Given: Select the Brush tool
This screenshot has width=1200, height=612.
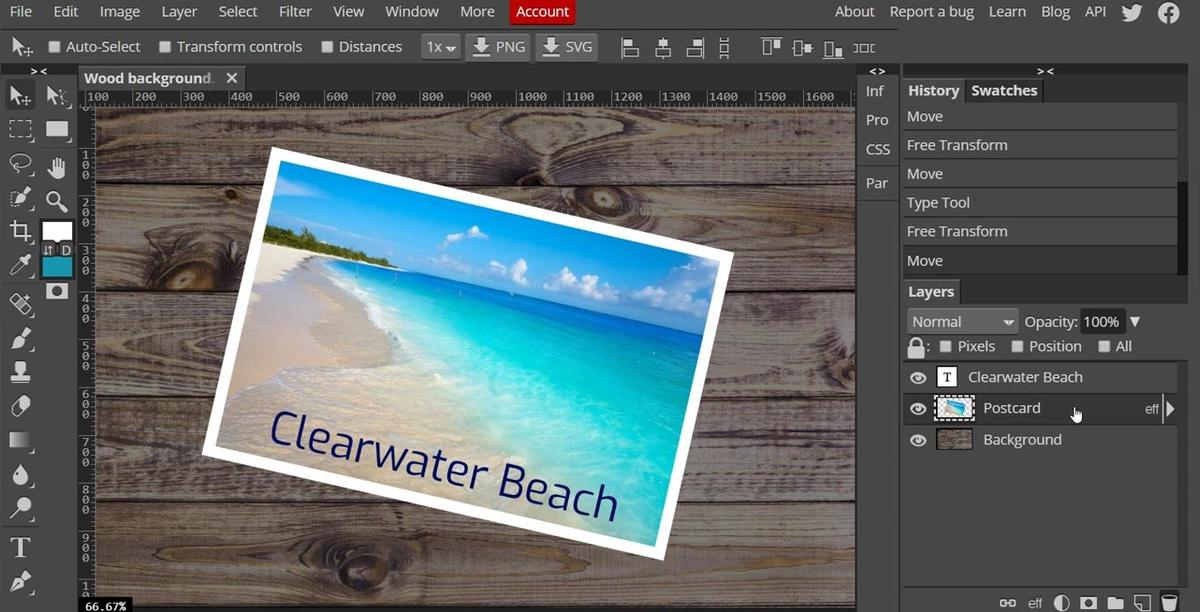Looking at the screenshot, I should [20, 338].
